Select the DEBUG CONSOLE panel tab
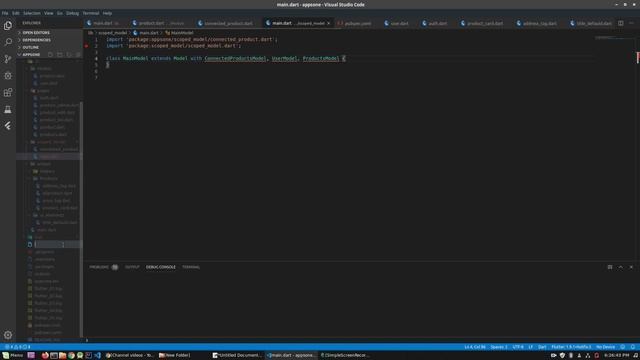This screenshot has width=640, height=360. tap(161, 267)
